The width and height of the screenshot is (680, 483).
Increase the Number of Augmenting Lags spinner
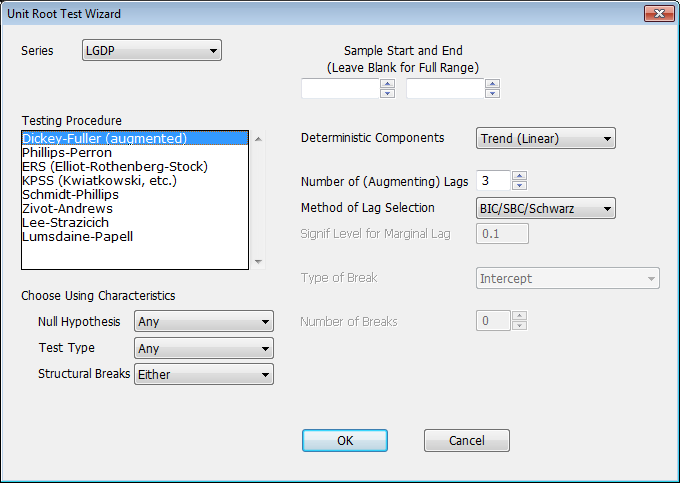pyautogui.click(x=518, y=177)
